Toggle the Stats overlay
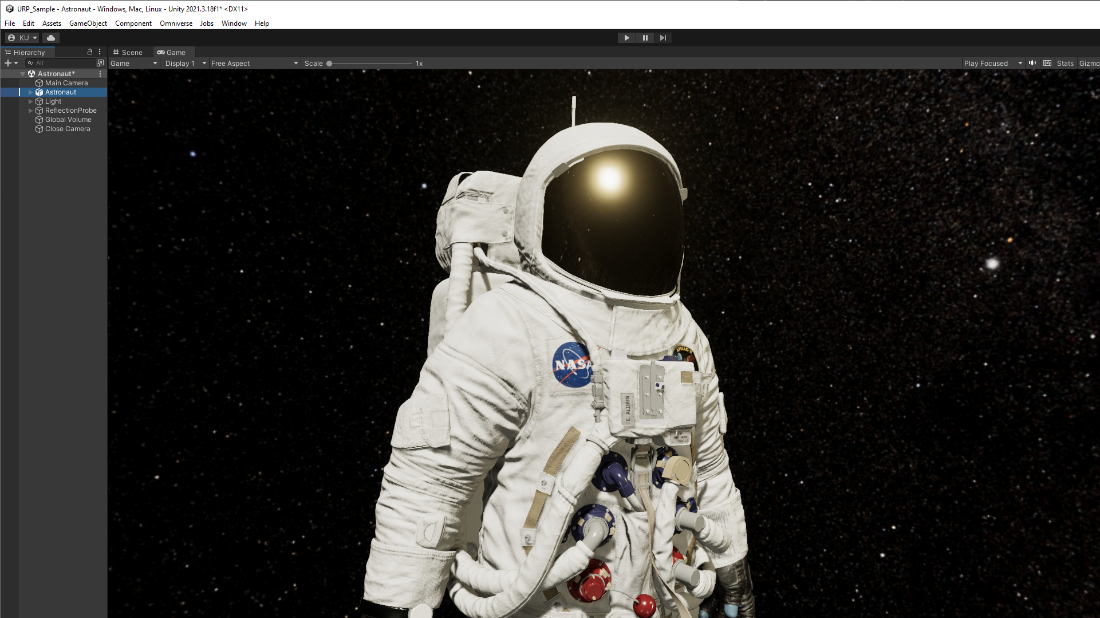 point(1065,63)
